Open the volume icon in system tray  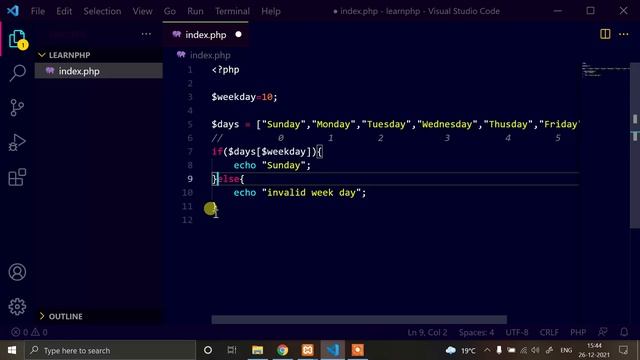pyautogui.click(x=536, y=350)
